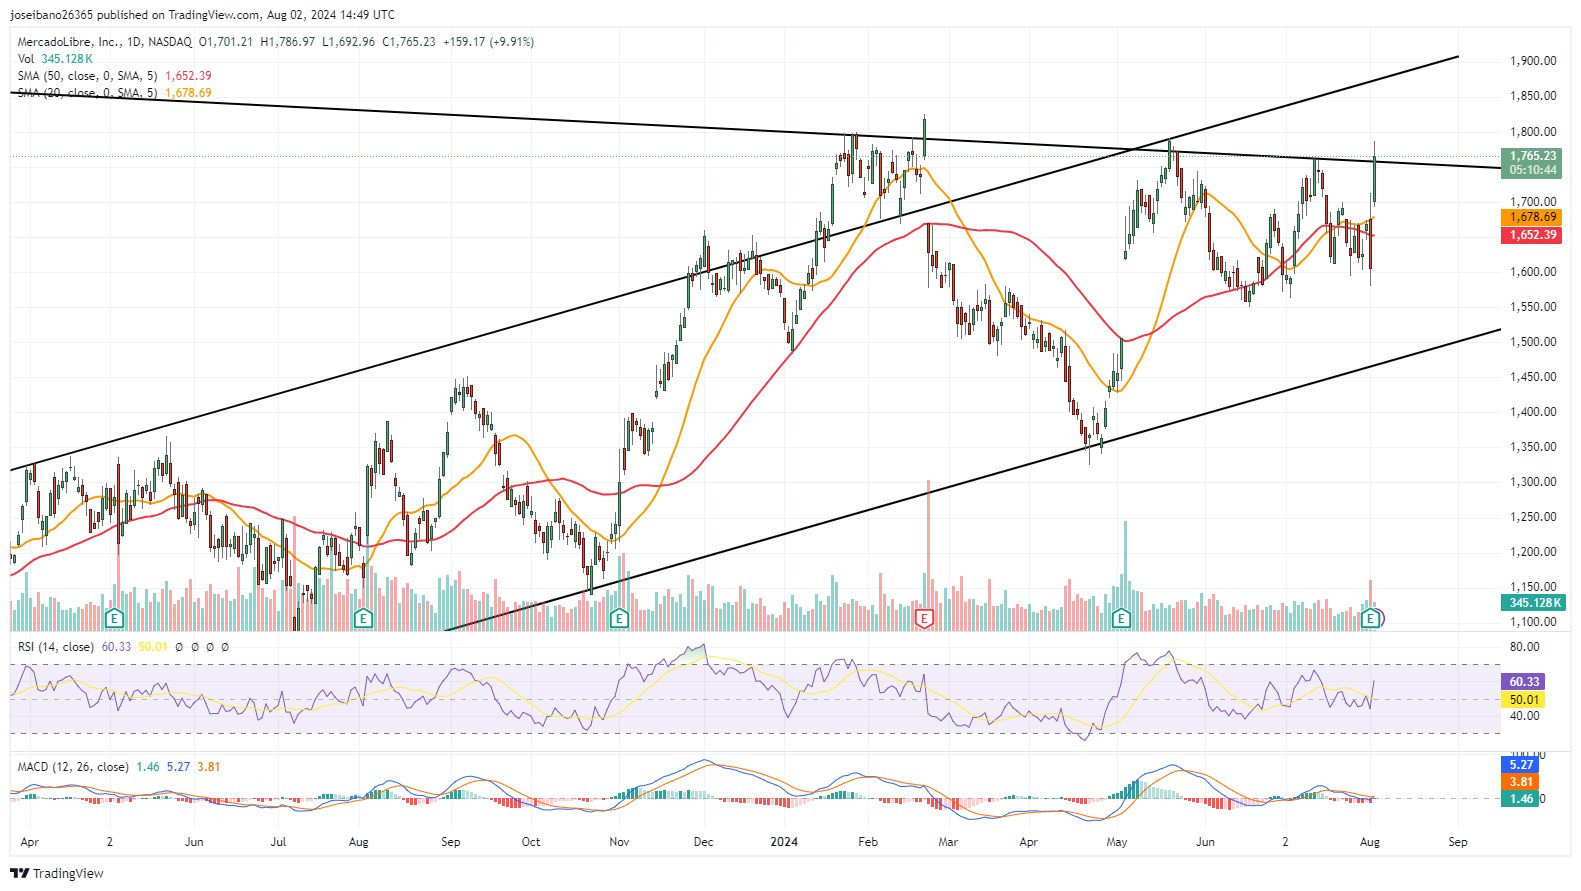Click the TradingView logo at bottom left

coord(57,873)
